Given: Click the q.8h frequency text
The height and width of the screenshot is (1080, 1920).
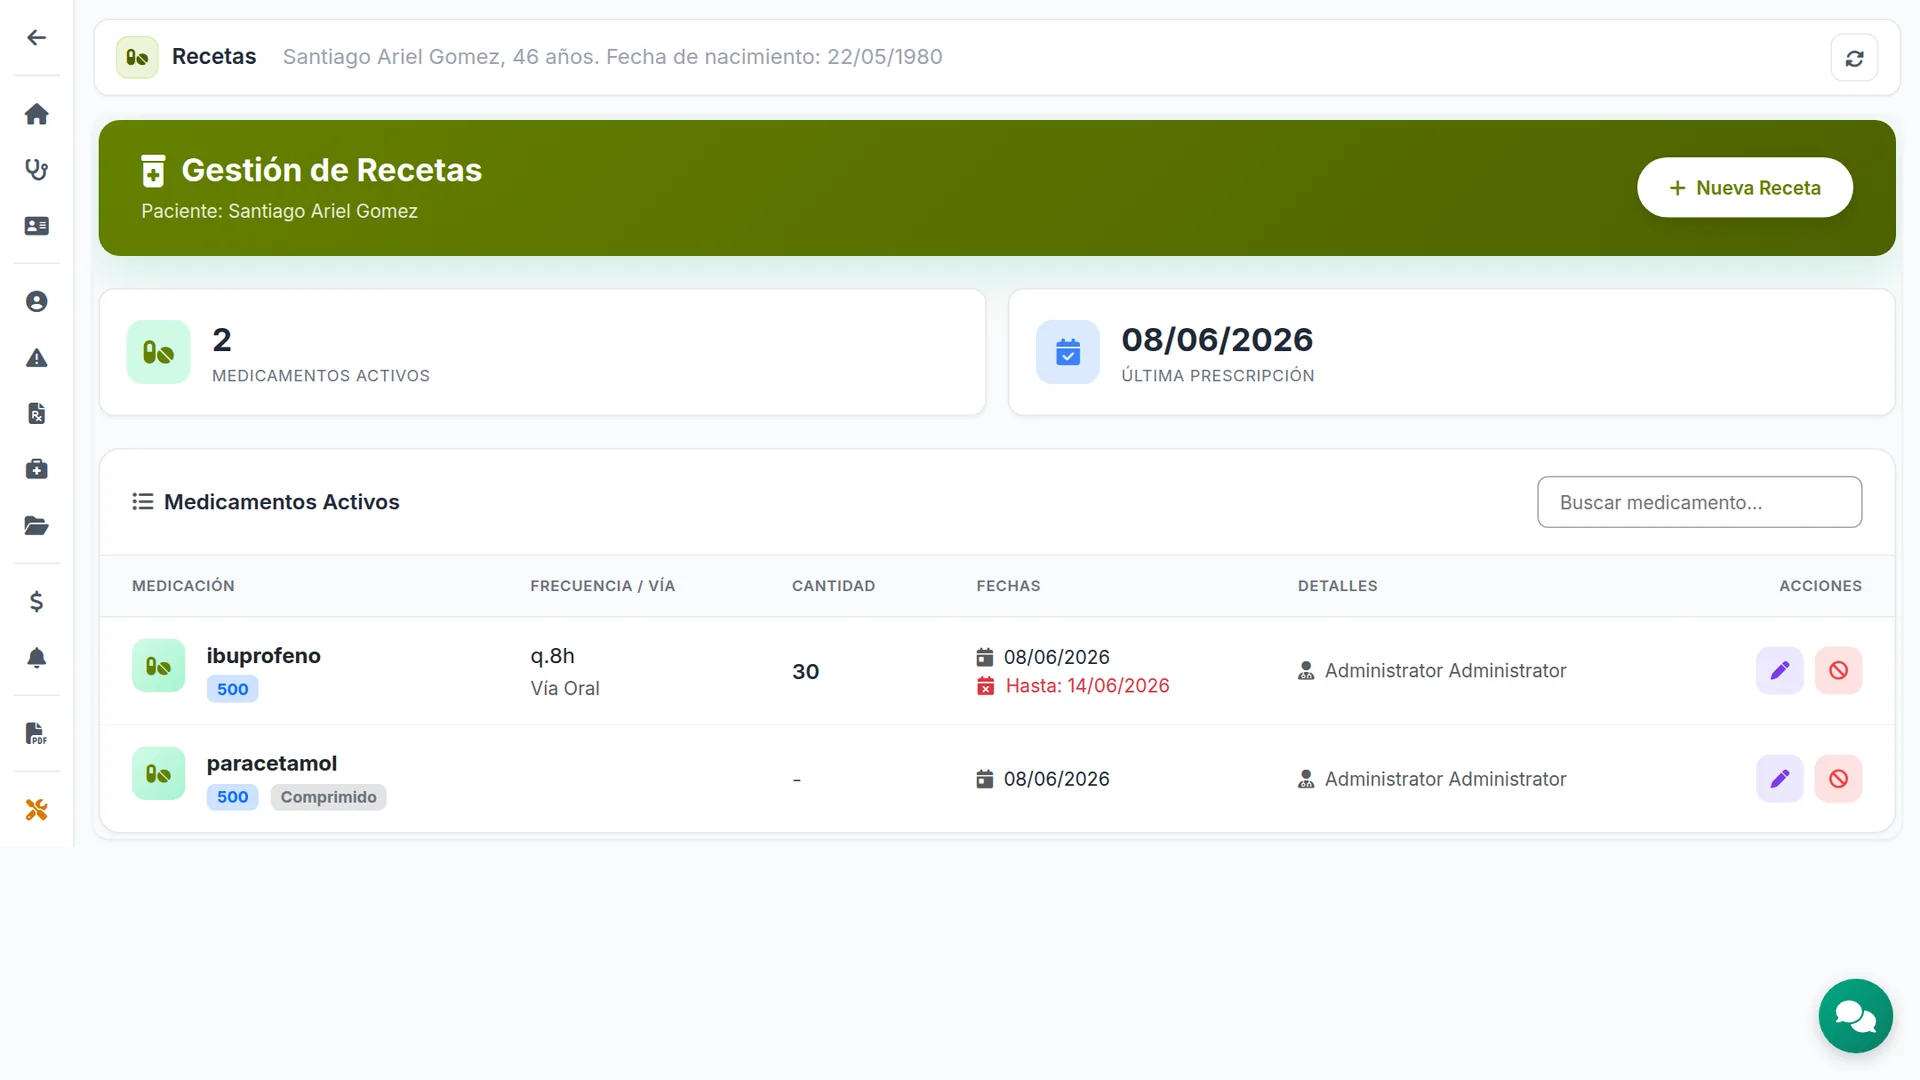Looking at the screenshot, I should [x=552, y=656].
